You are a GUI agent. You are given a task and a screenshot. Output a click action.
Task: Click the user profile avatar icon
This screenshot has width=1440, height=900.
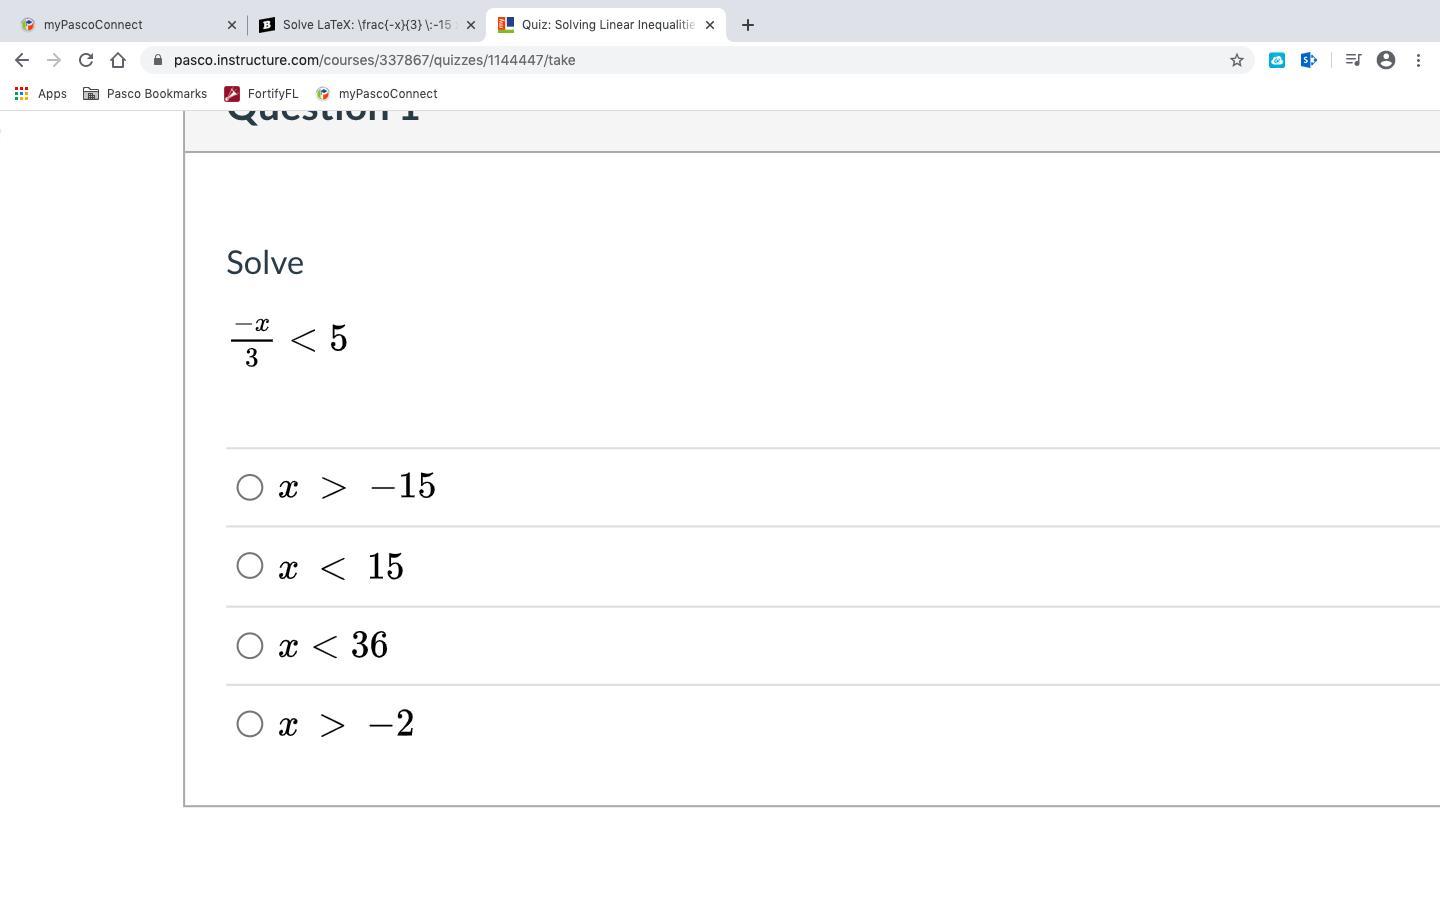(1386, 60)
